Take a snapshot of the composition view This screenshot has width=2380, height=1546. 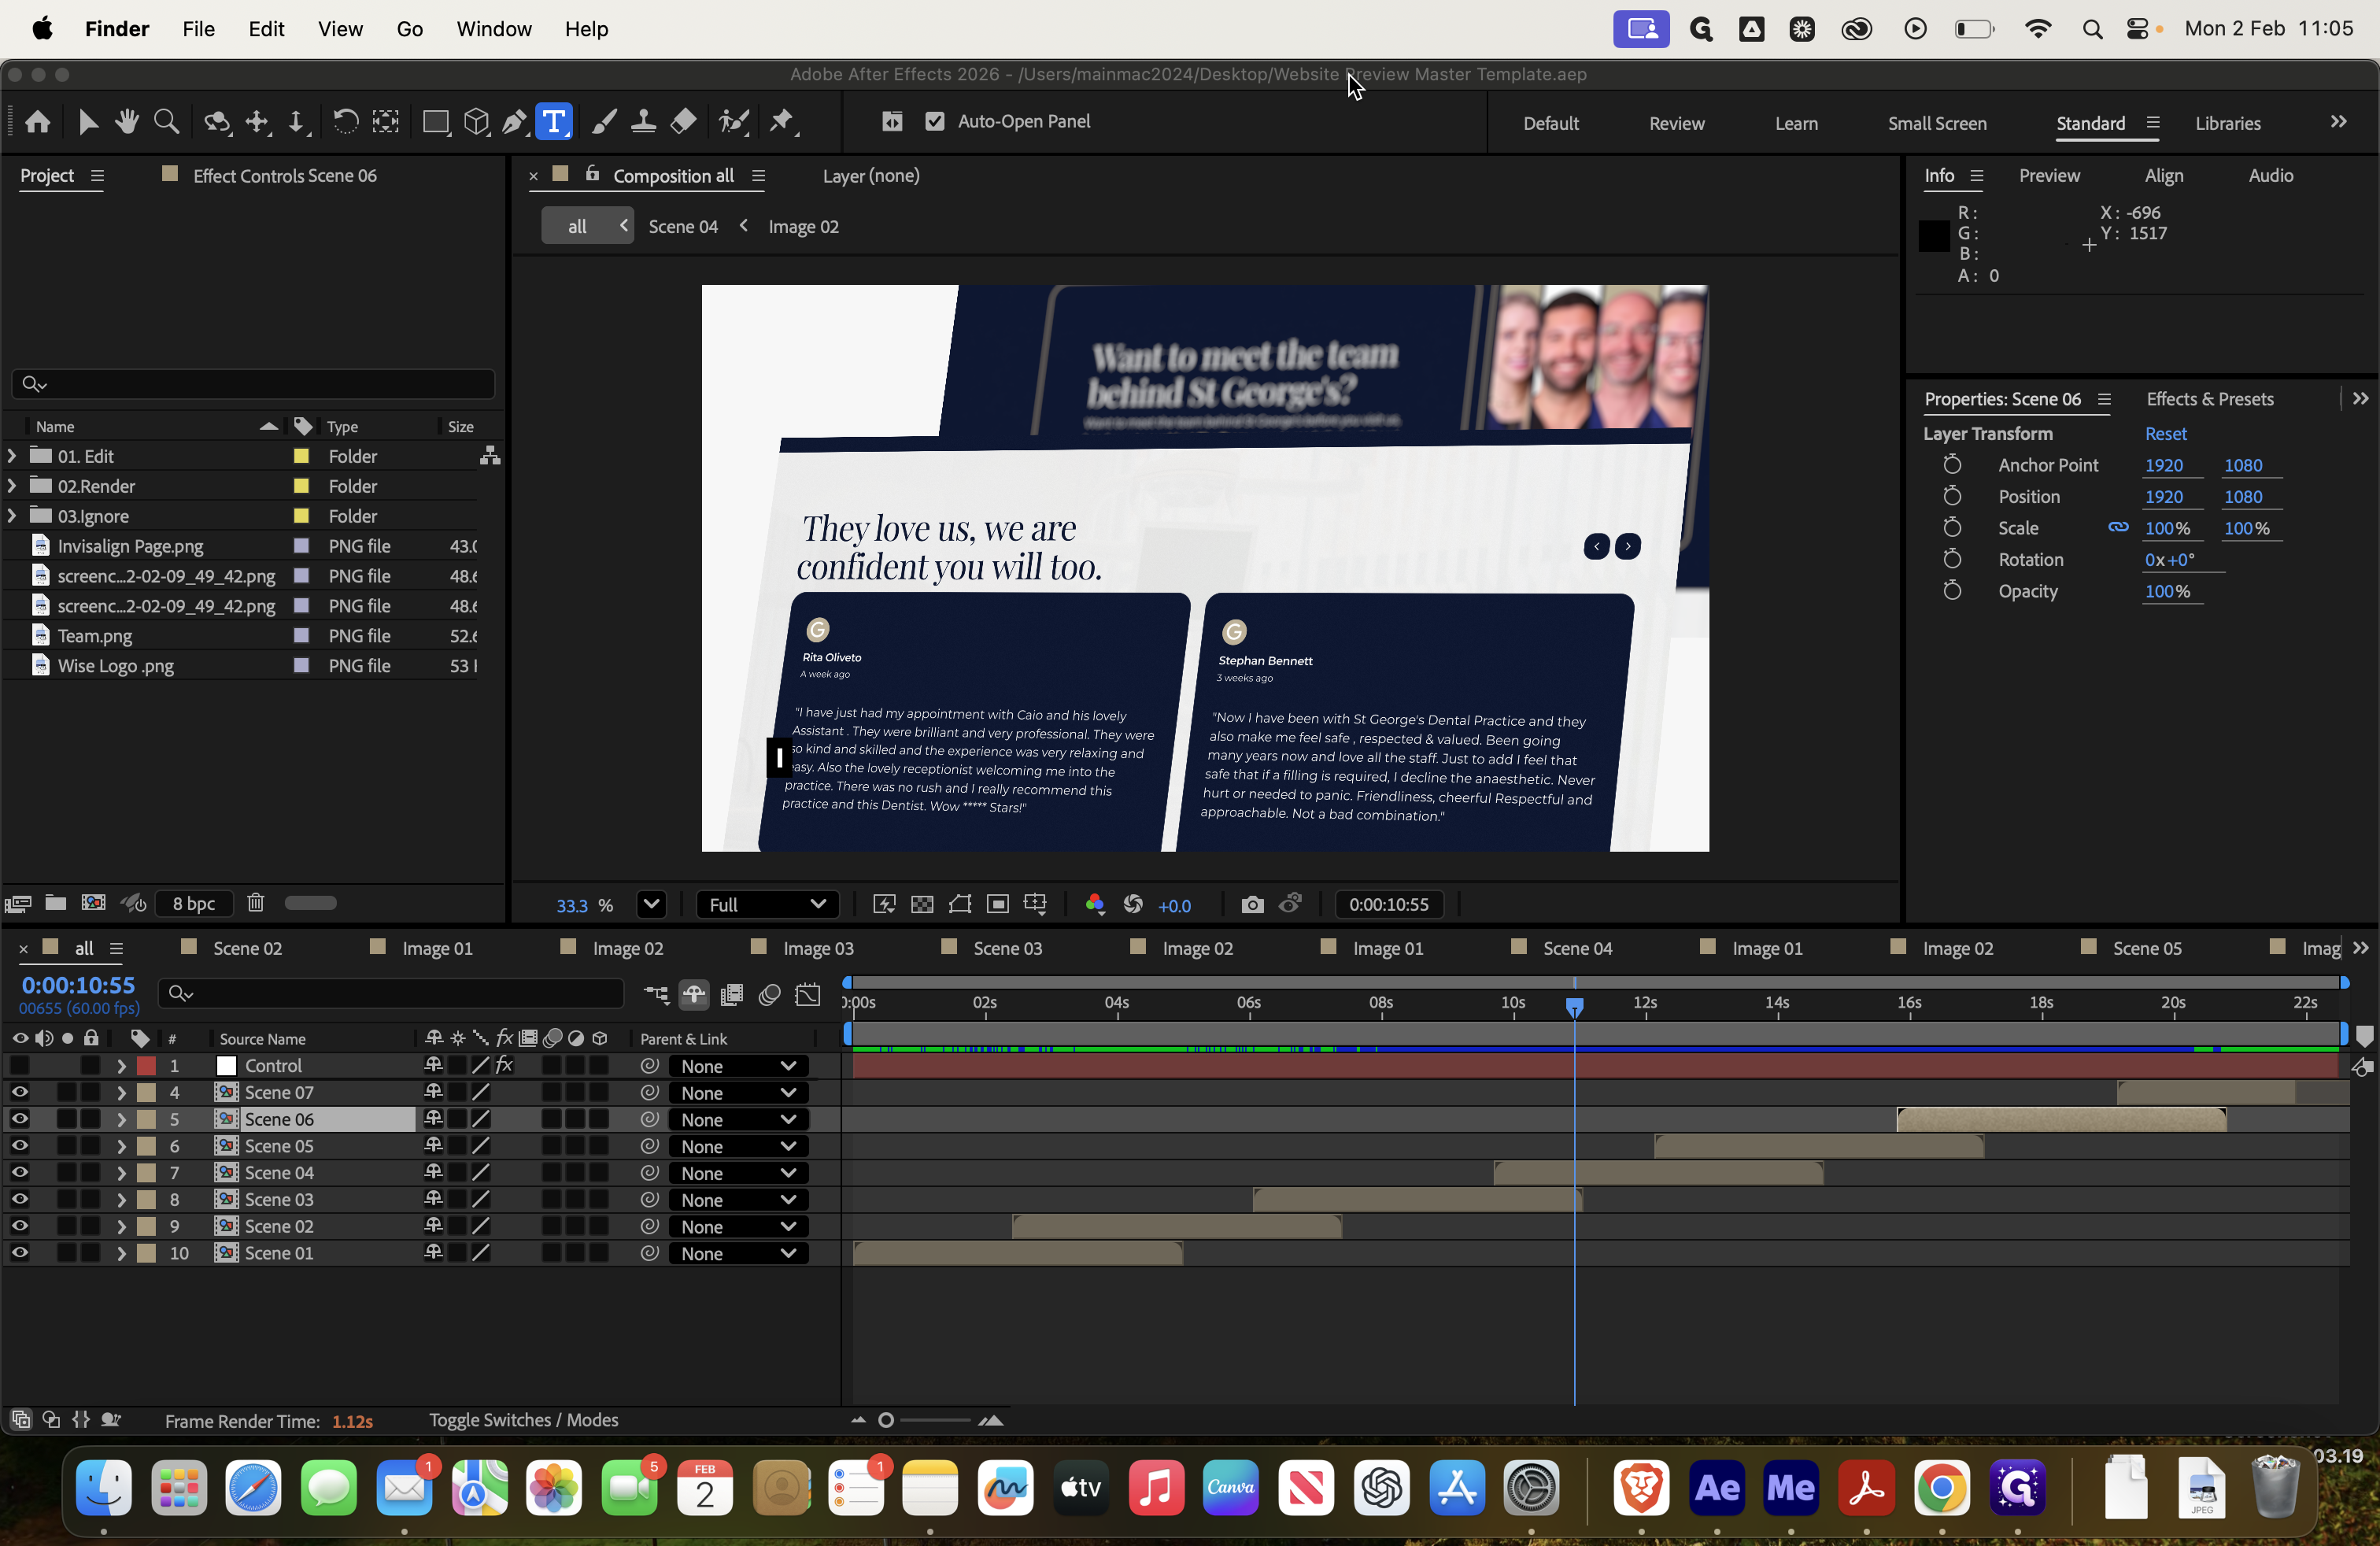[x=1251, y=904]
